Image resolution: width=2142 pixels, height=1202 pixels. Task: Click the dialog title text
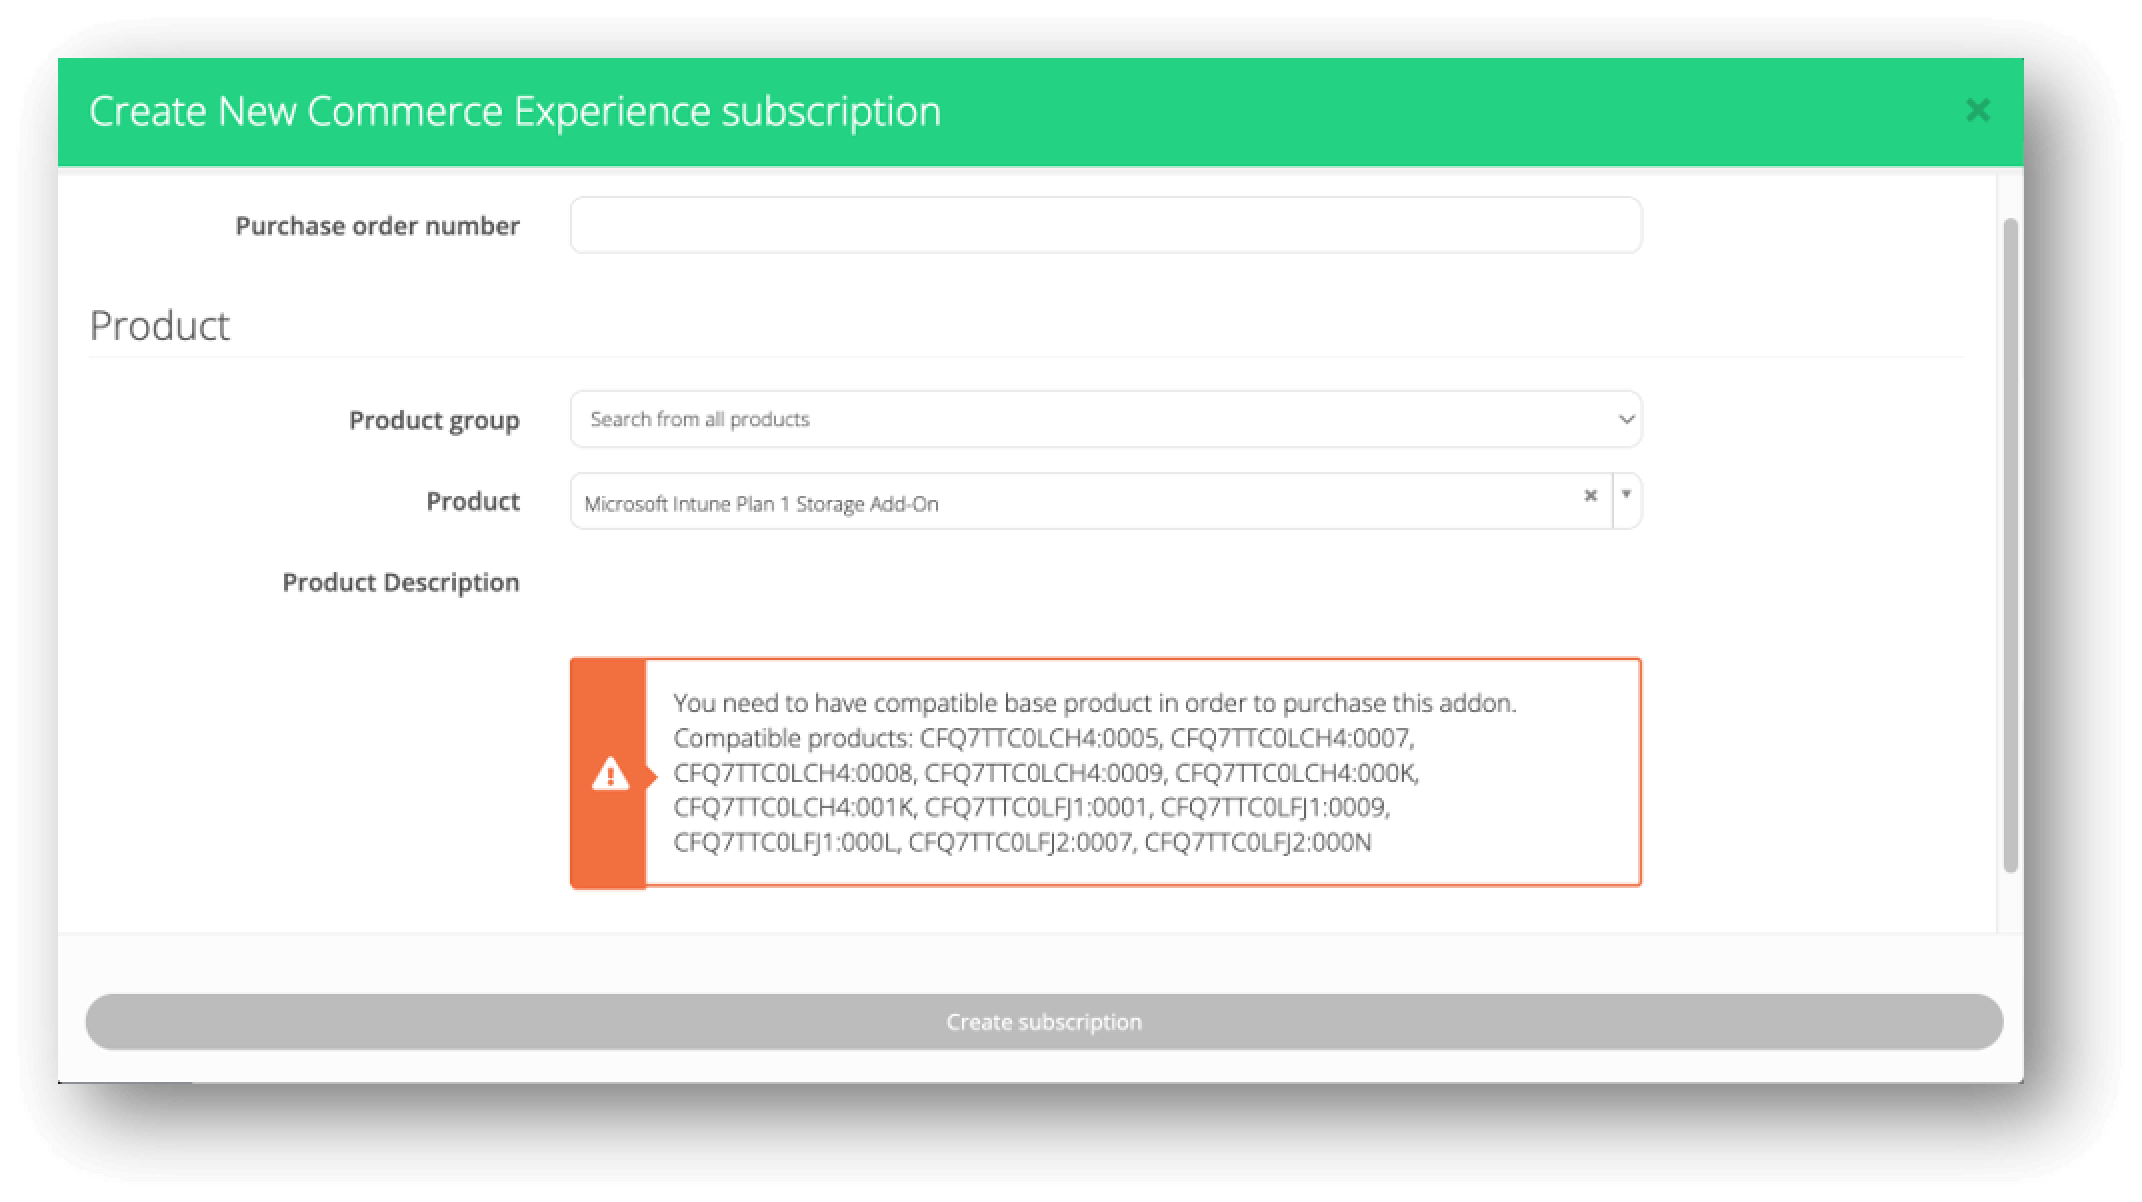[515, 111]
